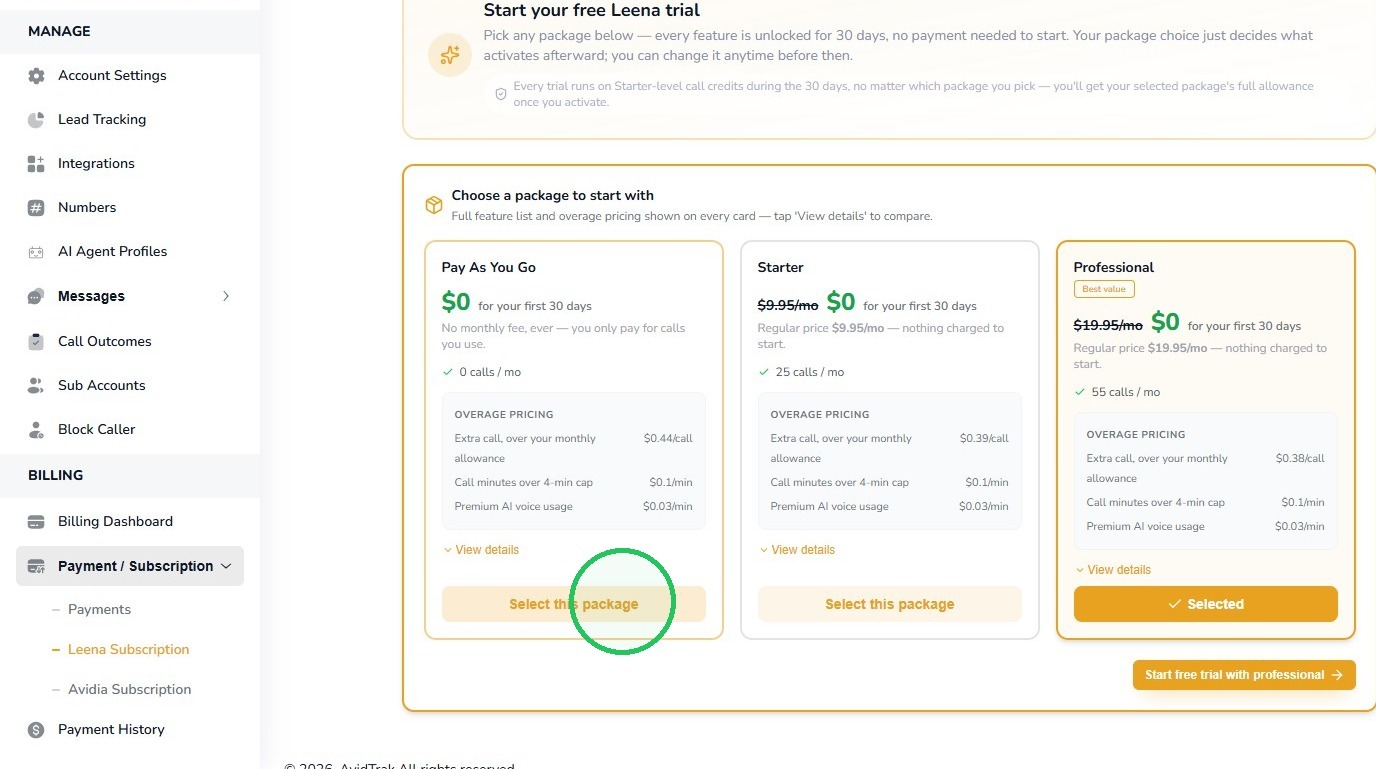Open the Payments submenu item
1376x769 pixels.
(99, 609)
